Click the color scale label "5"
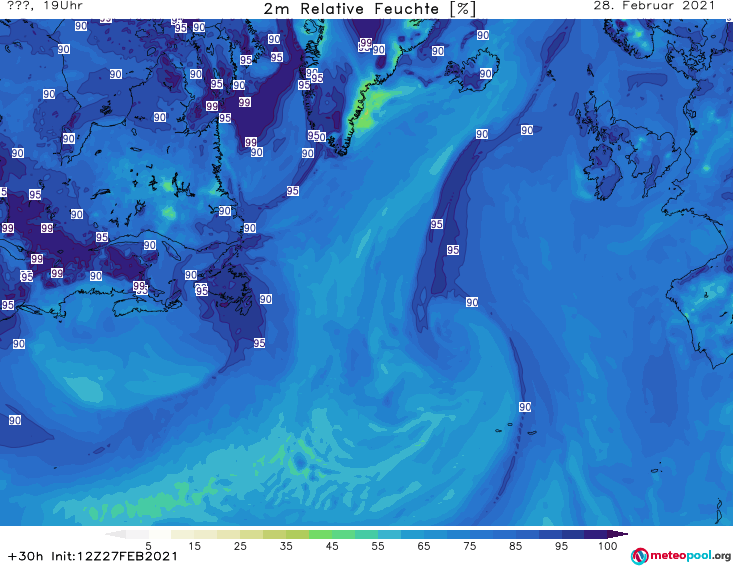 point(148,545)
